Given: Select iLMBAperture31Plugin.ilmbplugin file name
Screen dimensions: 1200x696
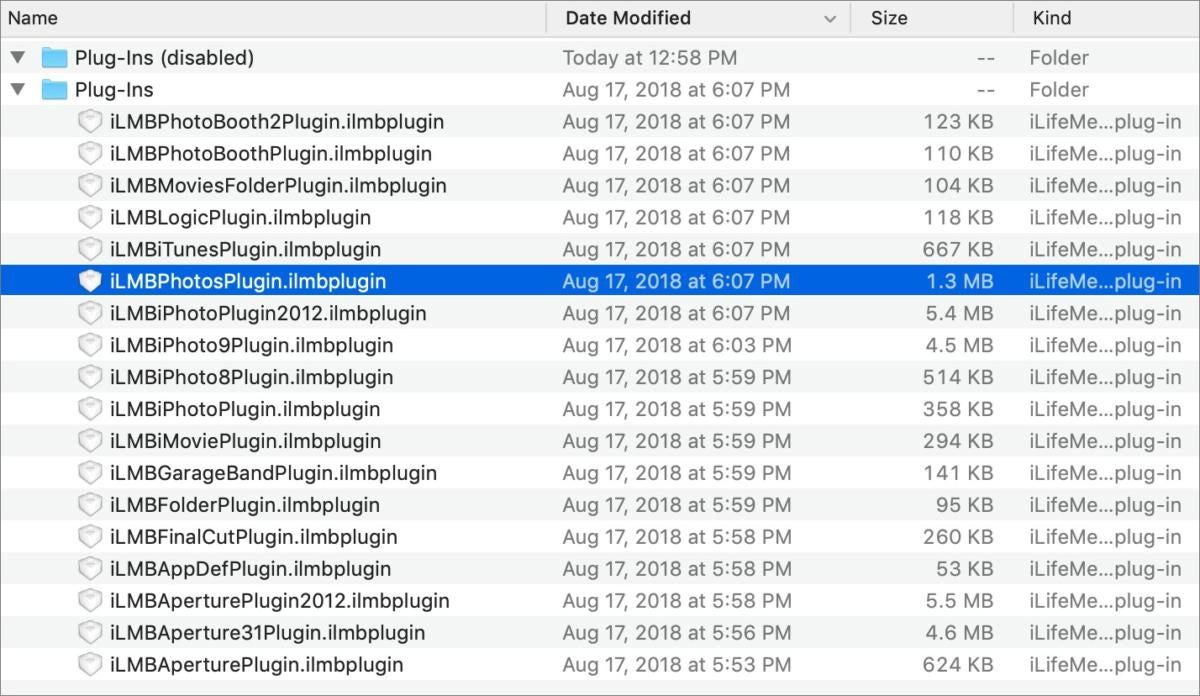Looking at the screenshot, I should (267, 633).
